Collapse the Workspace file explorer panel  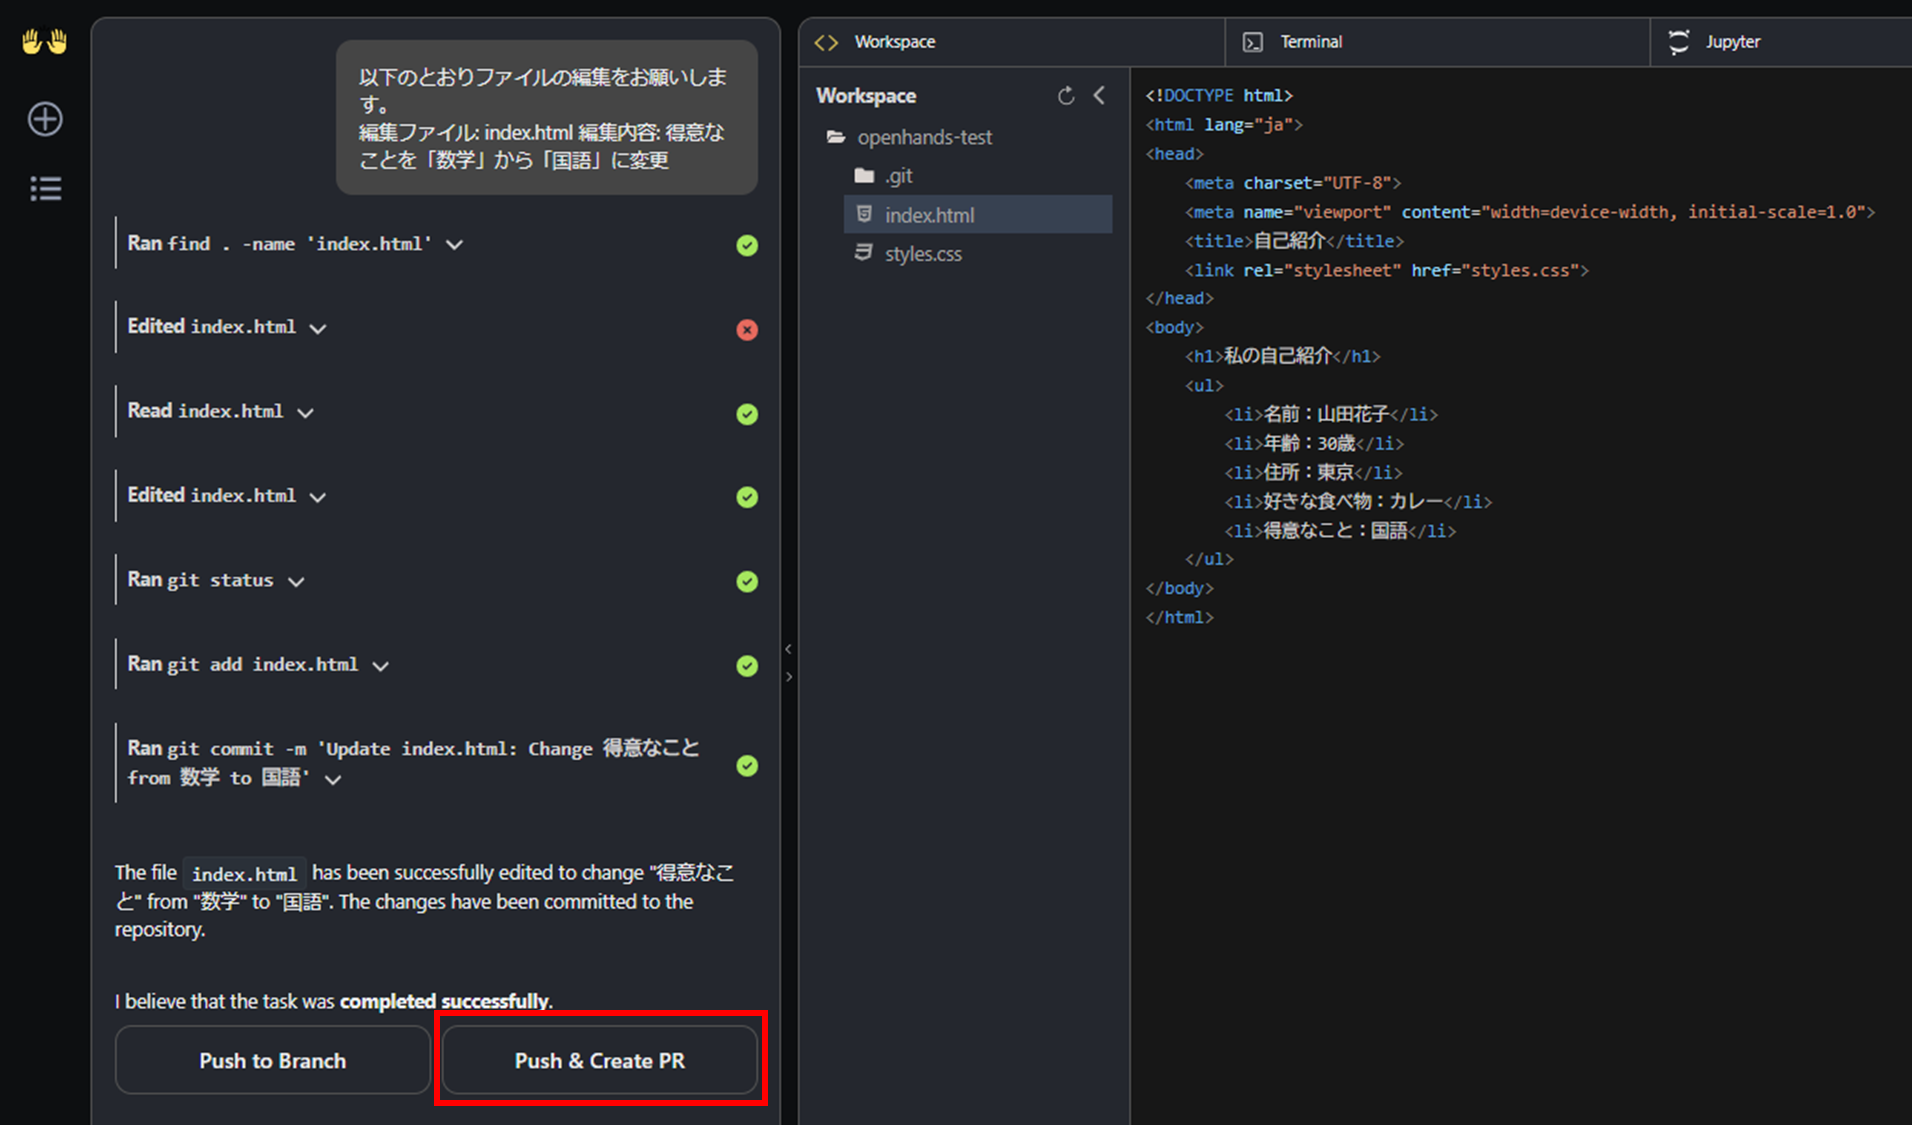pyautogui.click(x=1099, y=96)
